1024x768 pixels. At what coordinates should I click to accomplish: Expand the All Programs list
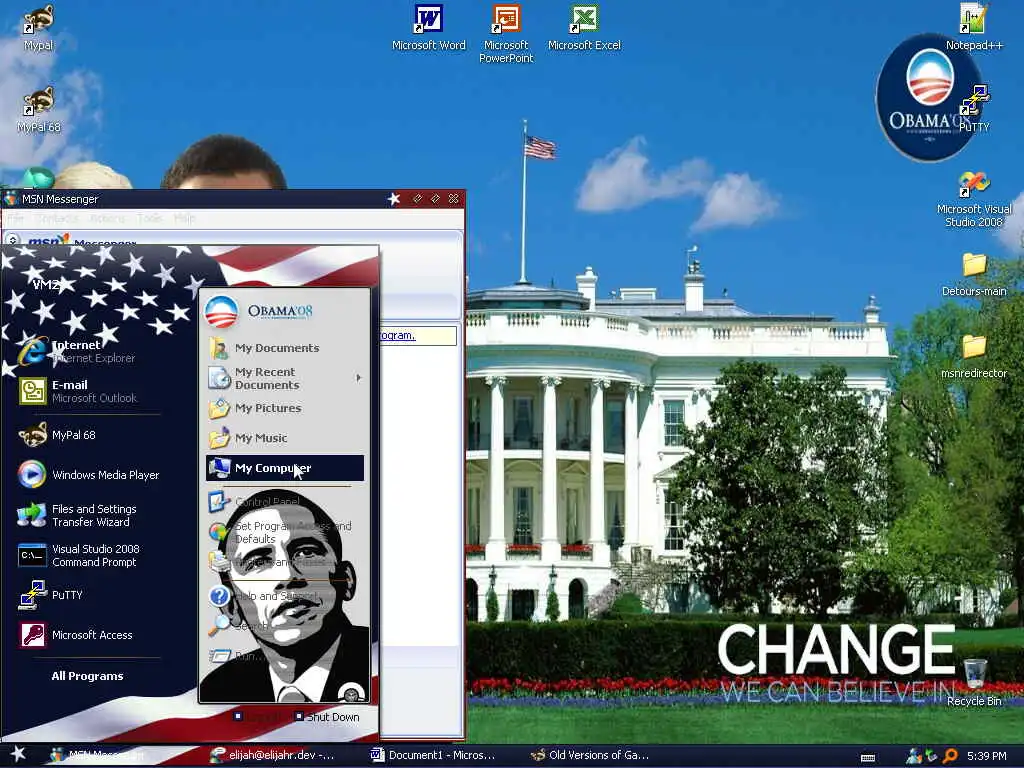coord(87,676)
